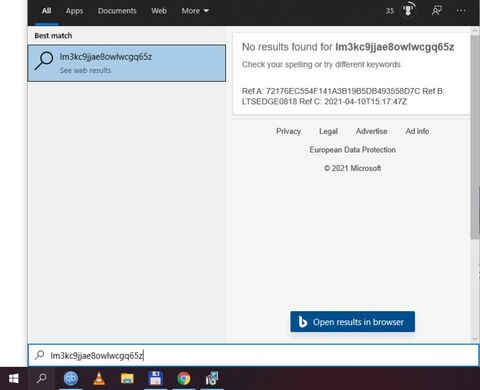Screen dimensions: 480x390
Task: Click the magnifier icon in best match
Action: (44, 61)
